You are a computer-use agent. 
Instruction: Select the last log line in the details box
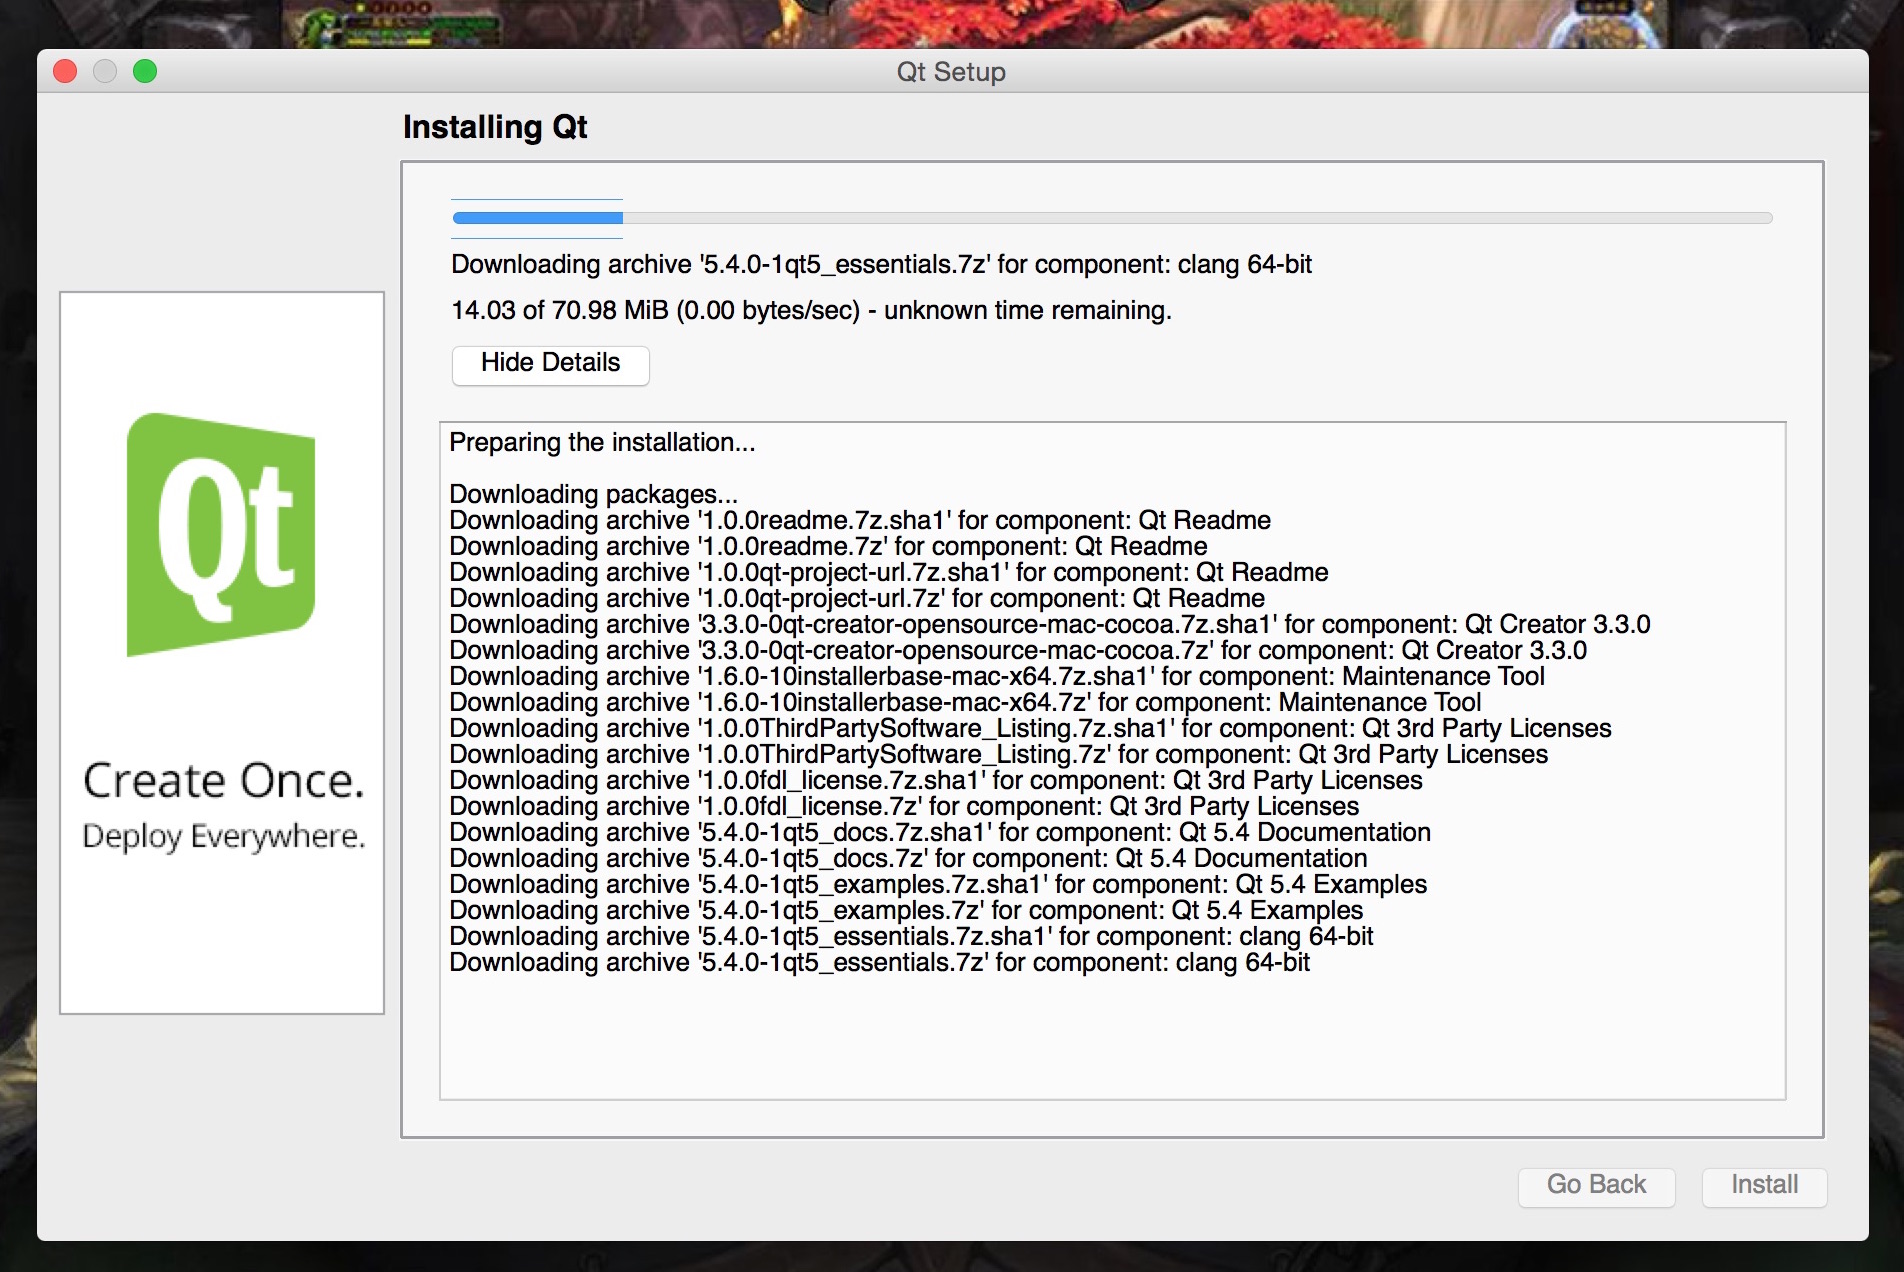point(879,962)
